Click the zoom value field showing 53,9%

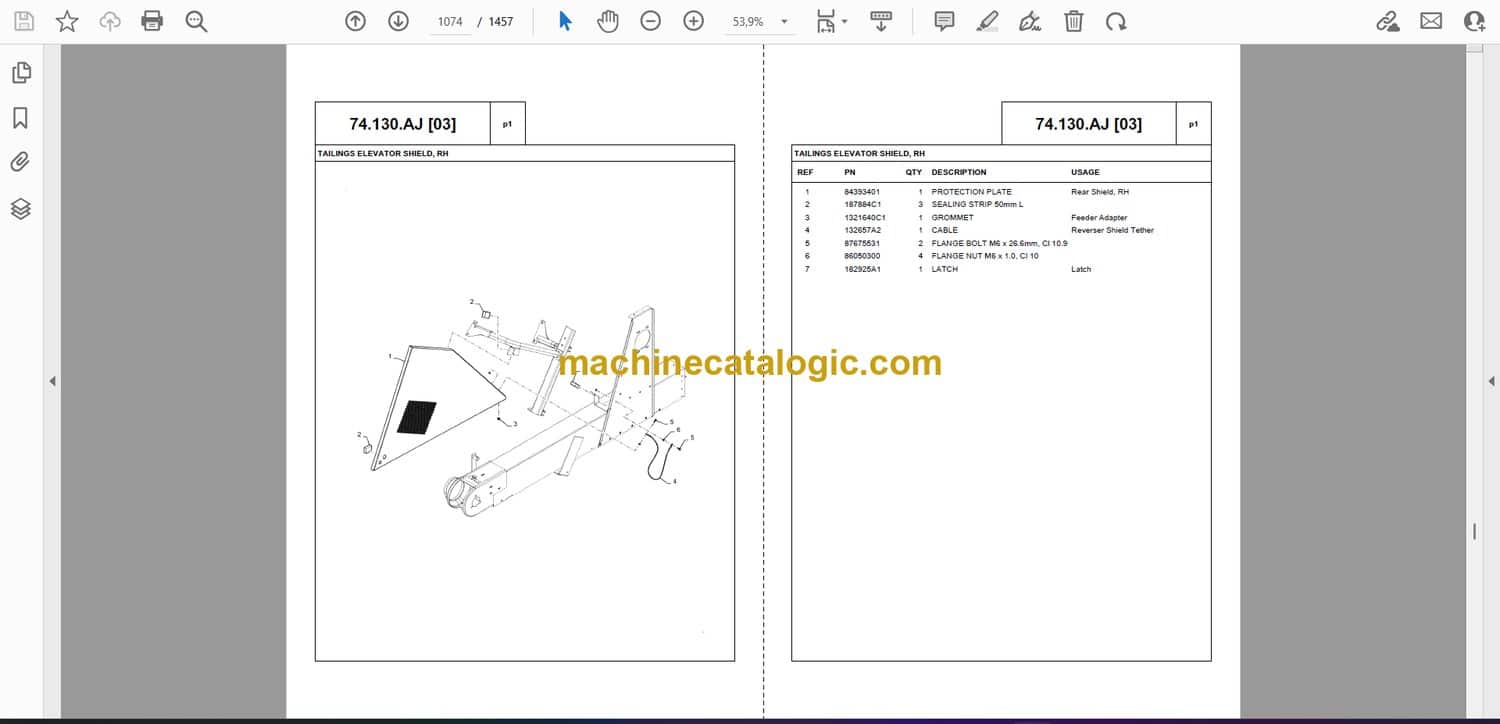click(x=748, y=21)
